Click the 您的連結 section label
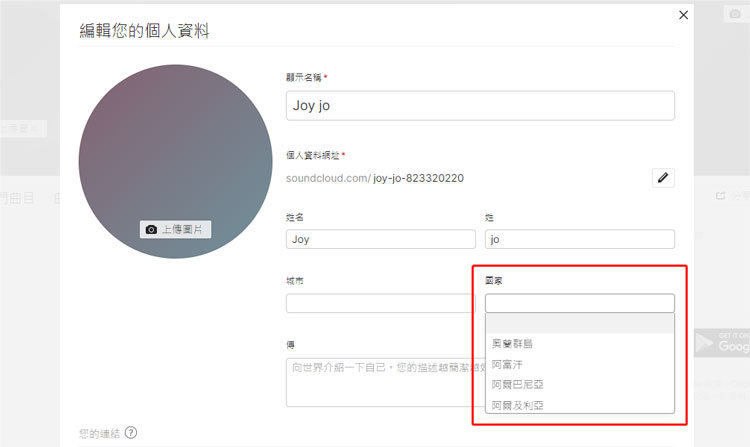The image size is (750, 447). click(99, 433)
